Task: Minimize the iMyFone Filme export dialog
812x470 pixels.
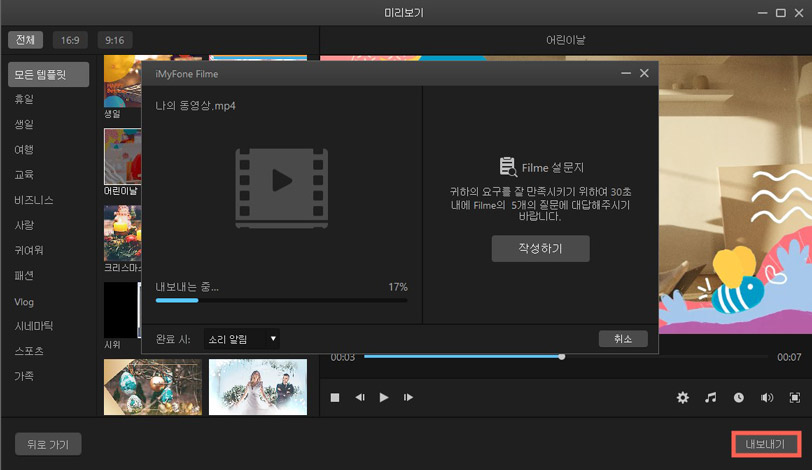Action: click(626, 74)
